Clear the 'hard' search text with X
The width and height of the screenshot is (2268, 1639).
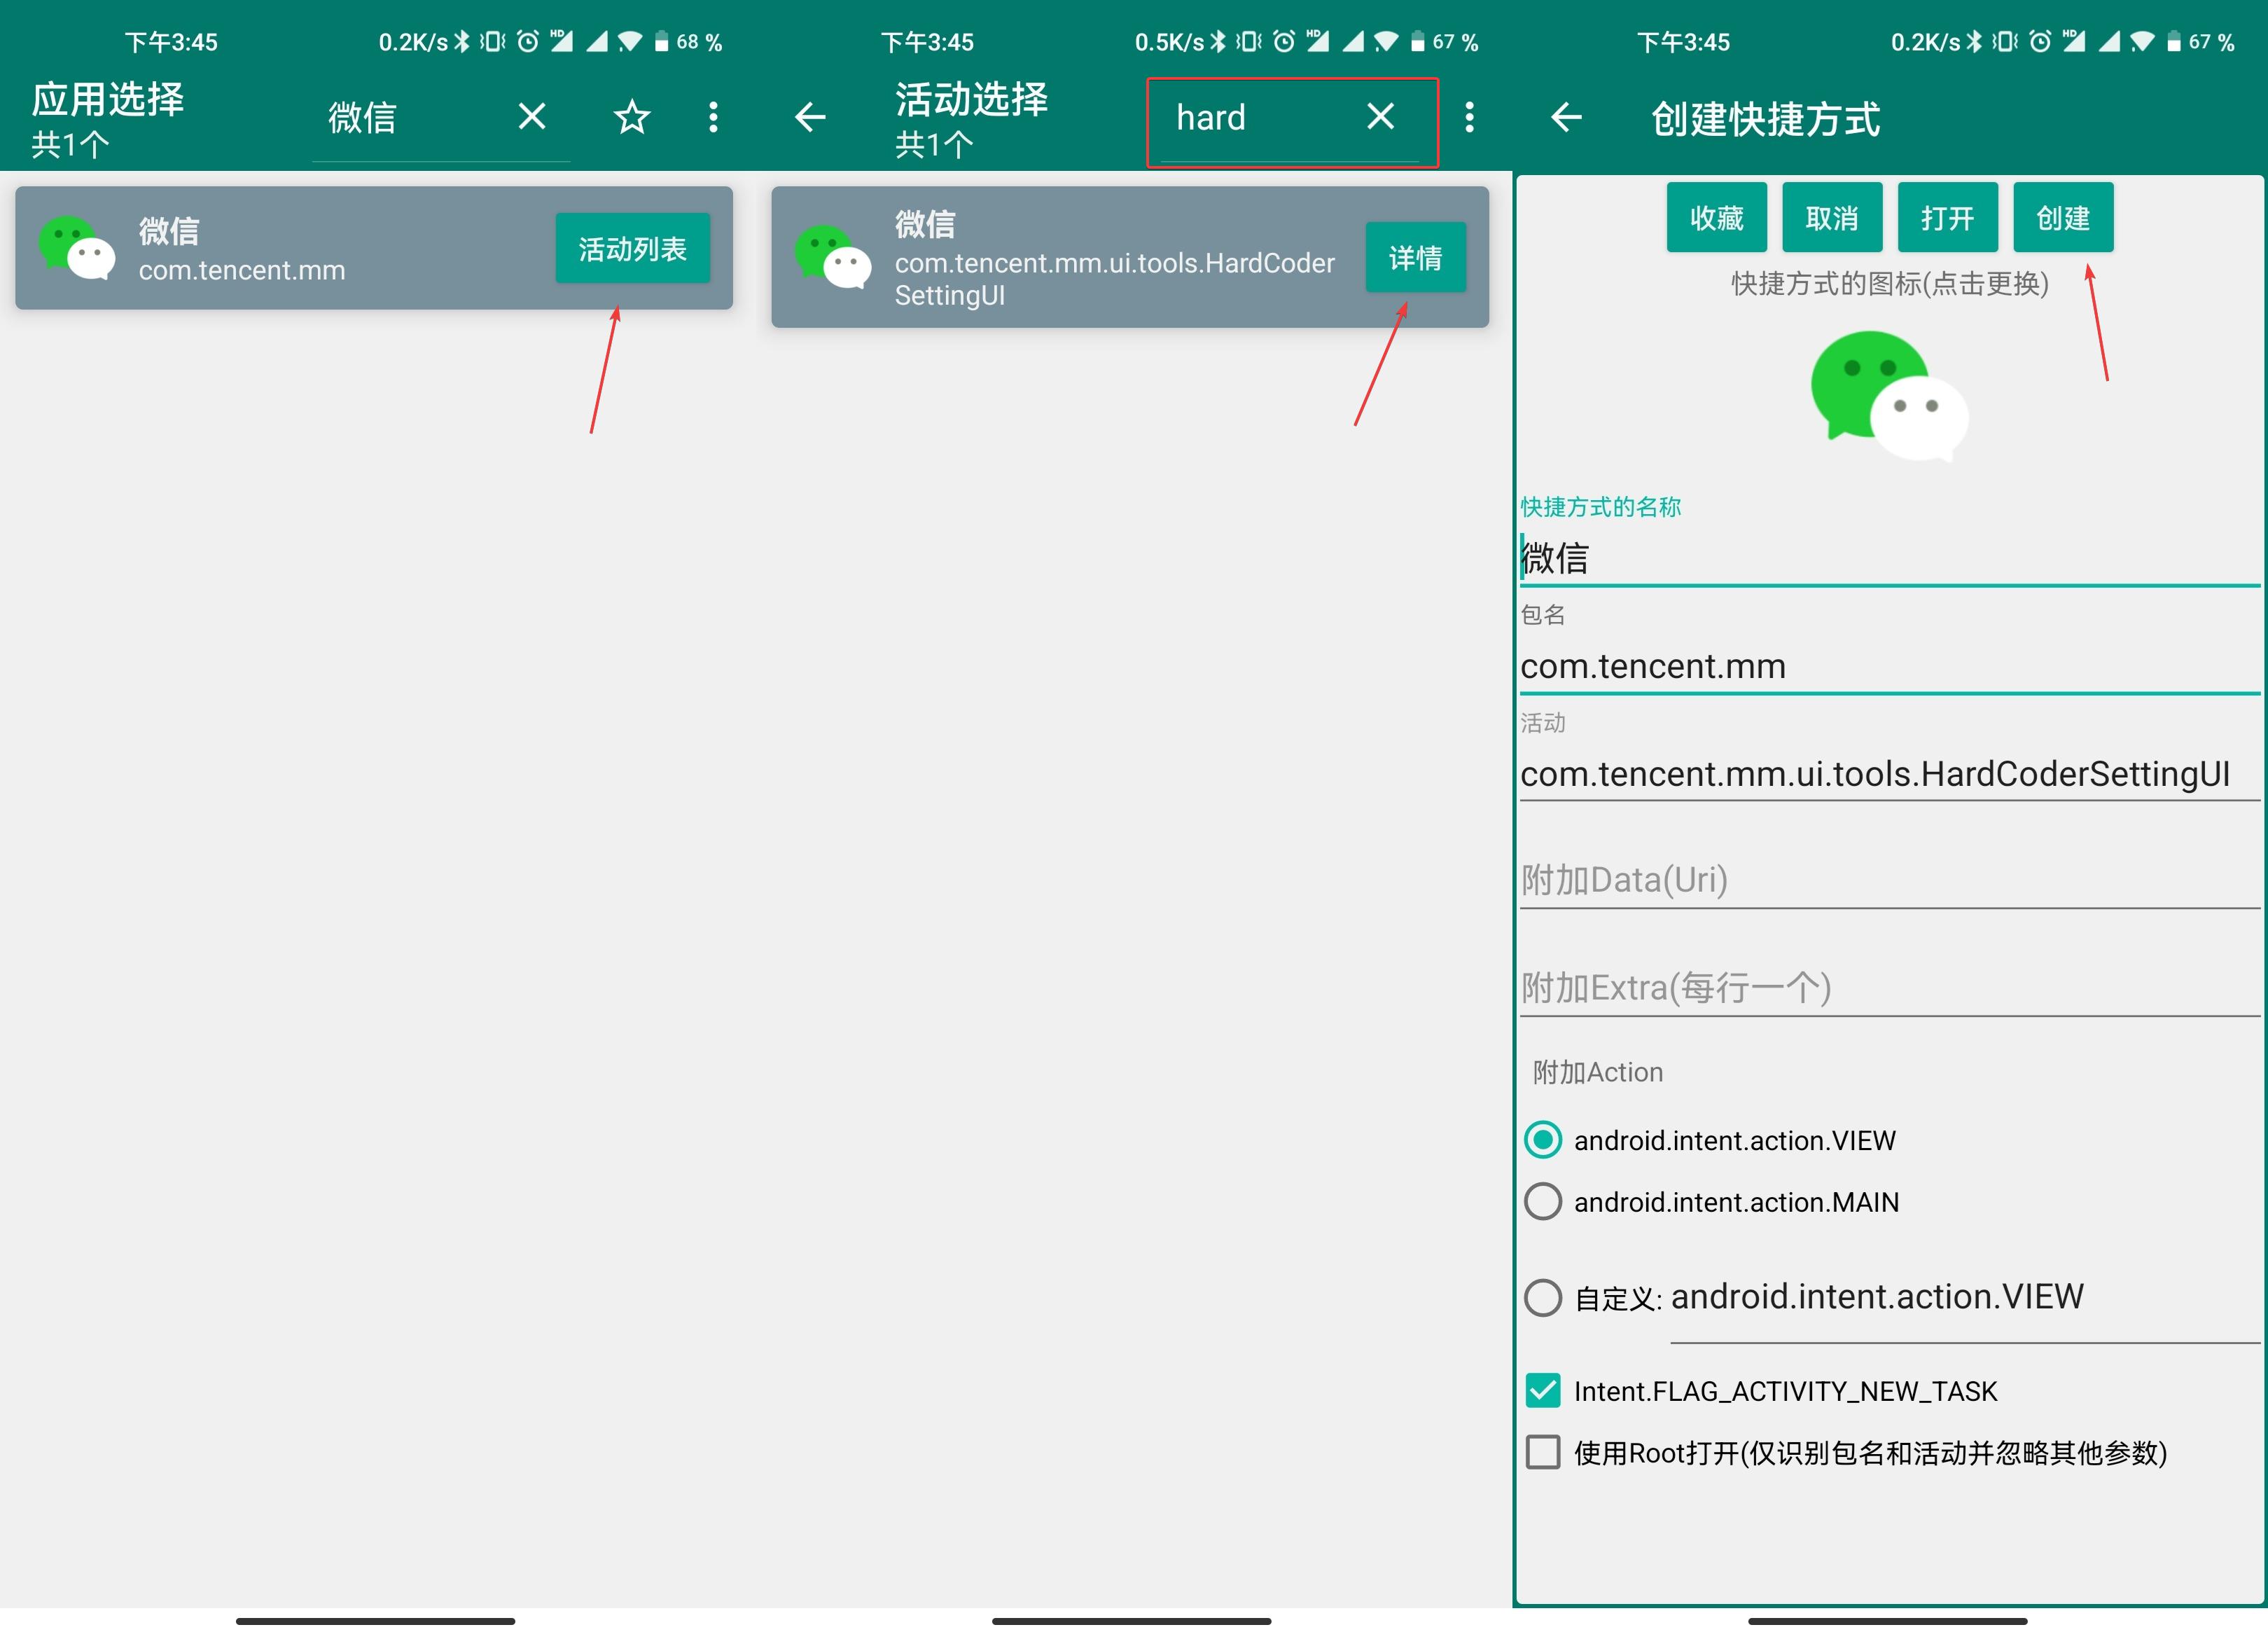coord(1380,117)
